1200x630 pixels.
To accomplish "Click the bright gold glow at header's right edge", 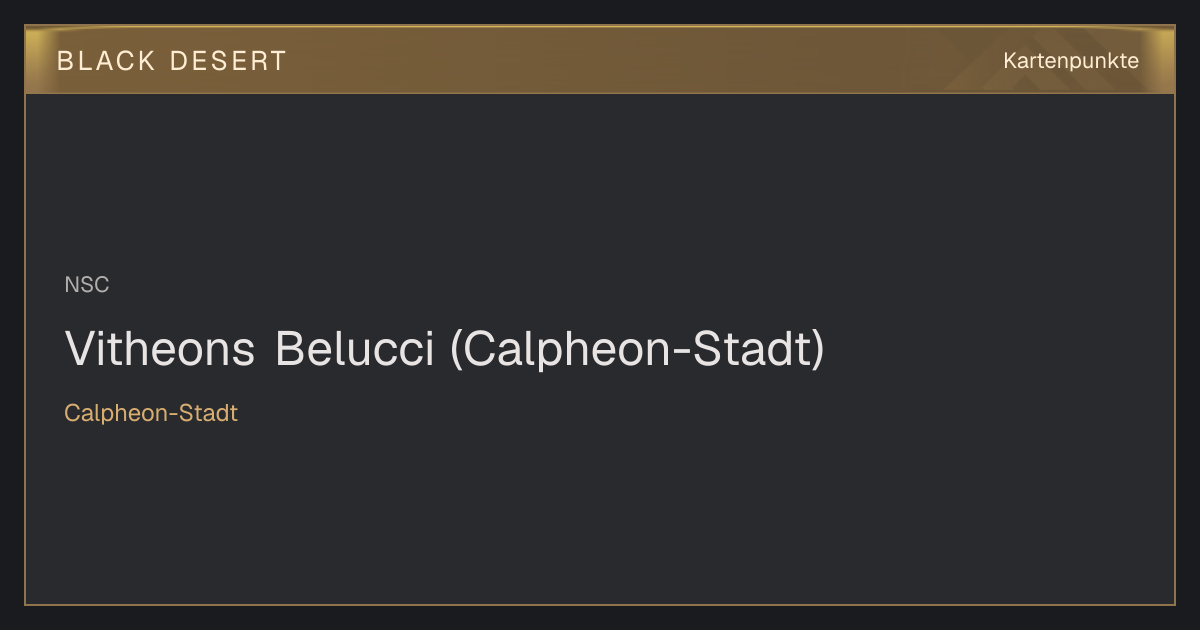I will click(x=1164, y=60).
